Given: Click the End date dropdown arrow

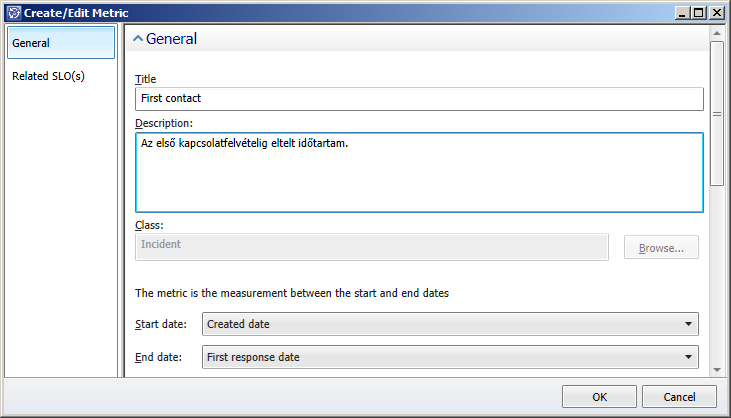Looking at the screenshot, I should click(688, 357).
